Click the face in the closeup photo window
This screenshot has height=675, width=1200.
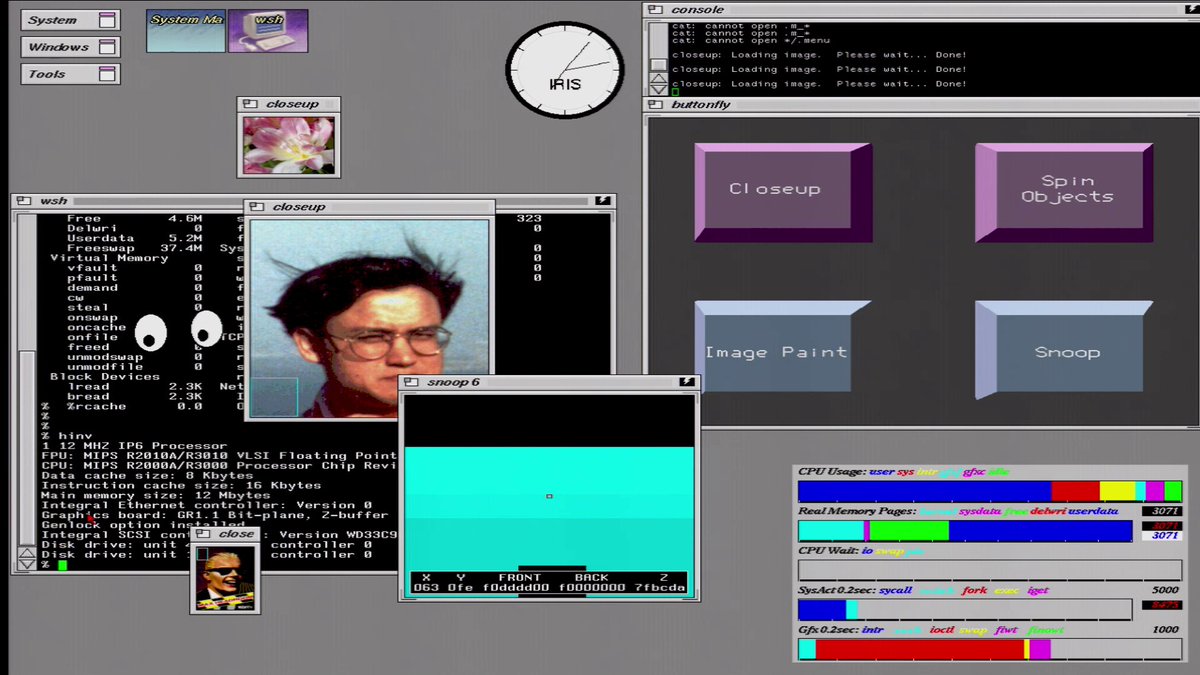click(385, 335)
